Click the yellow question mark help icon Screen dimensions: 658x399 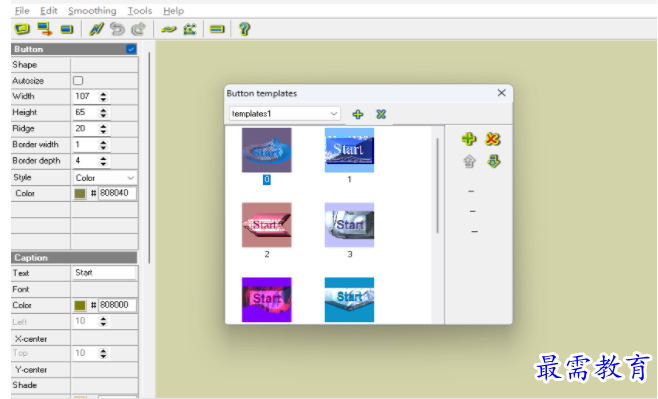click(244, 29)
